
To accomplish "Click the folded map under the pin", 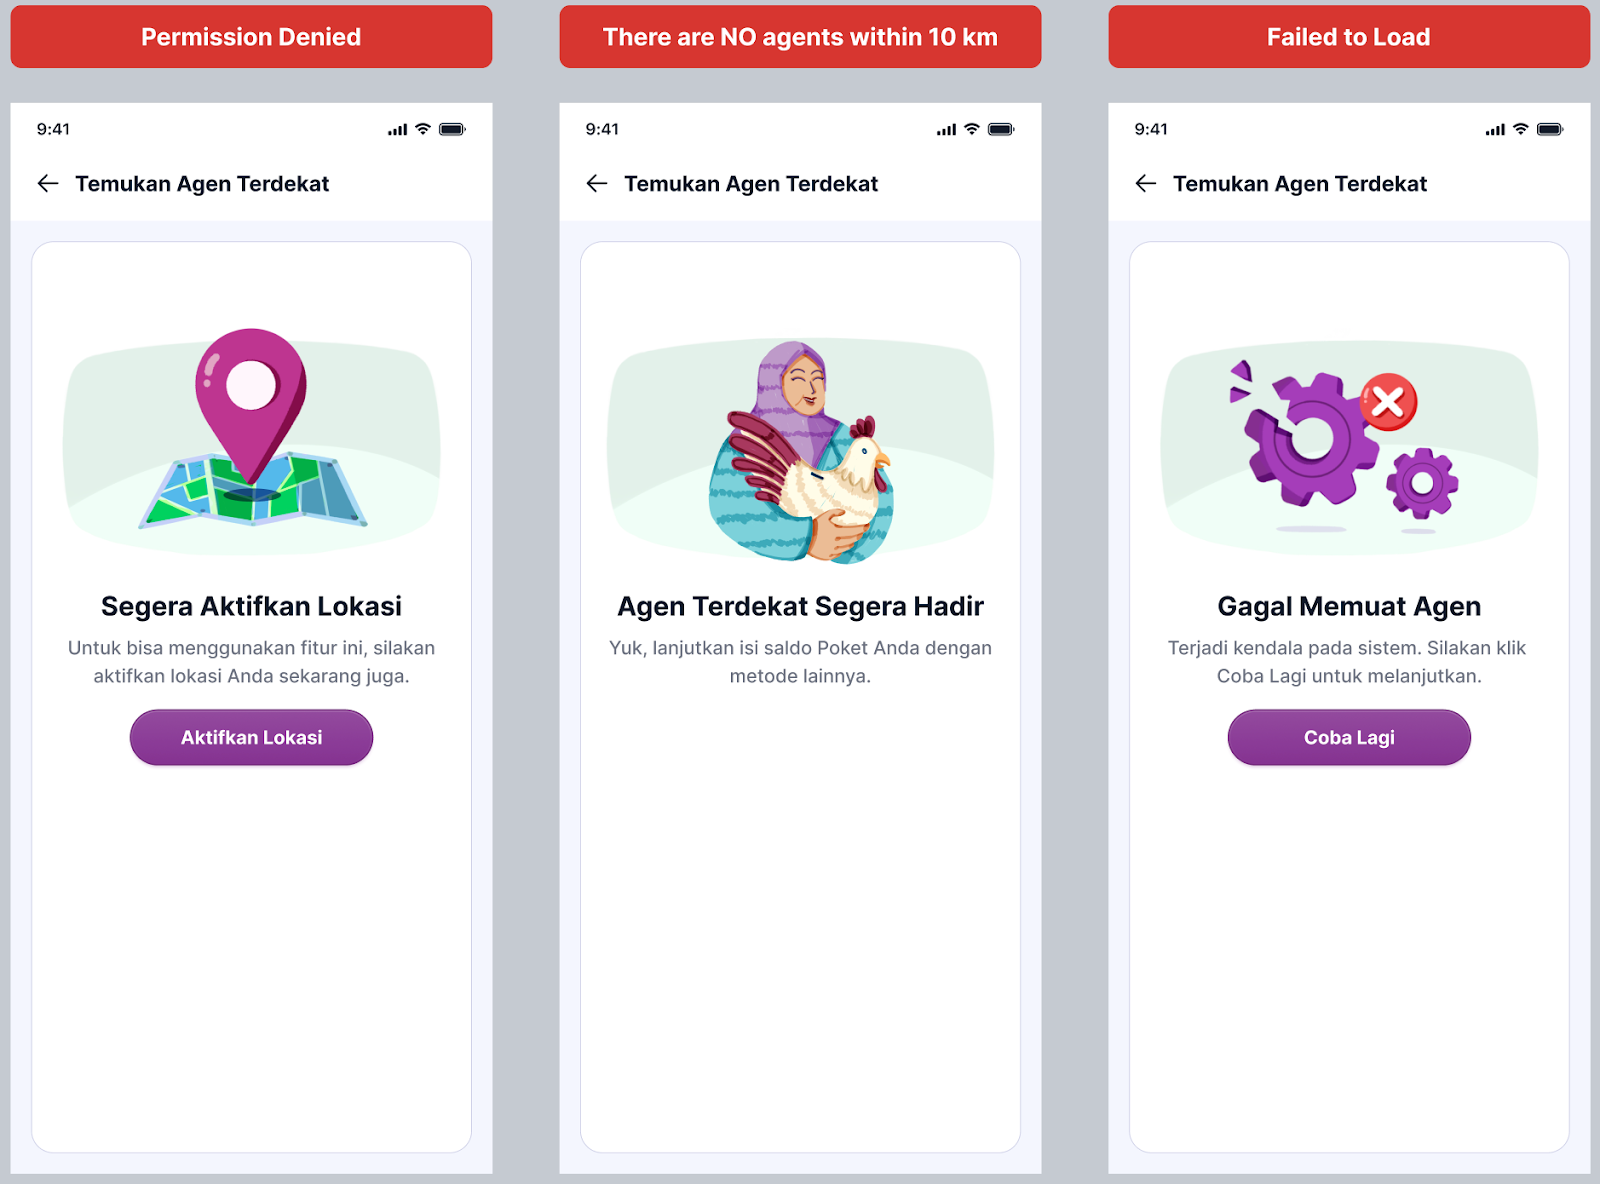I will click(253, 490).
